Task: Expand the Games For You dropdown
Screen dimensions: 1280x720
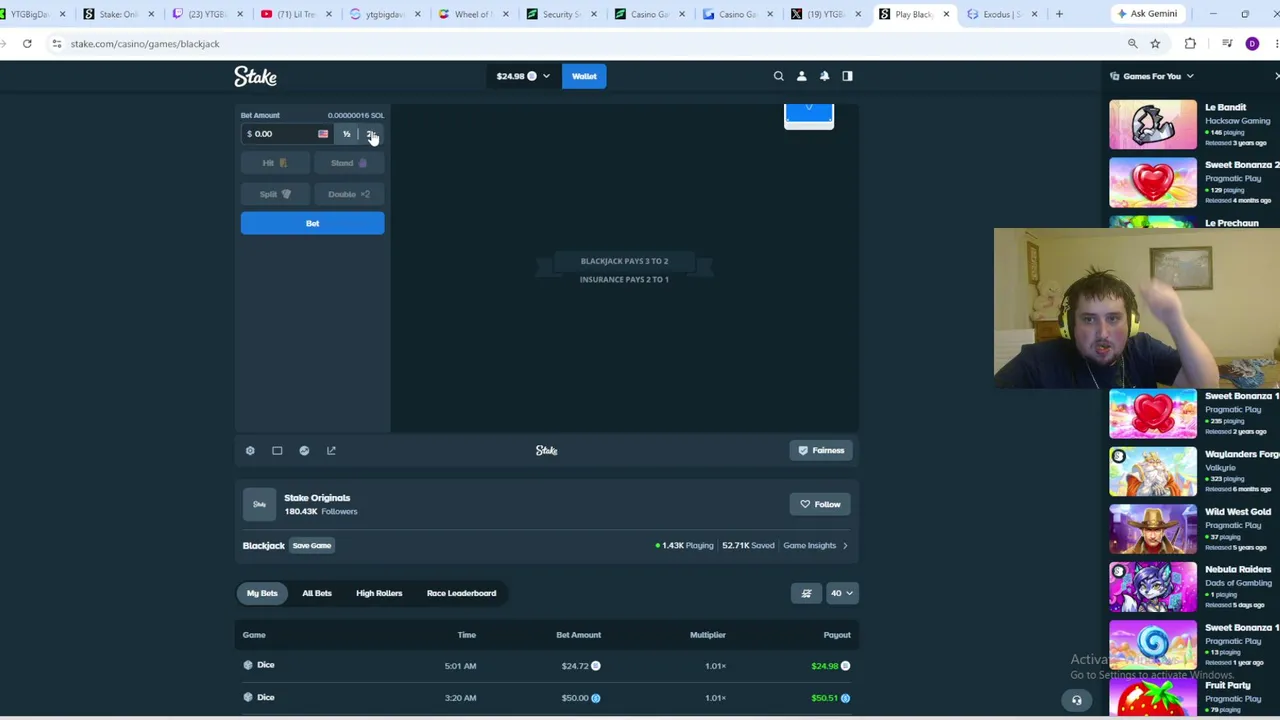Action: point(1152,76)
